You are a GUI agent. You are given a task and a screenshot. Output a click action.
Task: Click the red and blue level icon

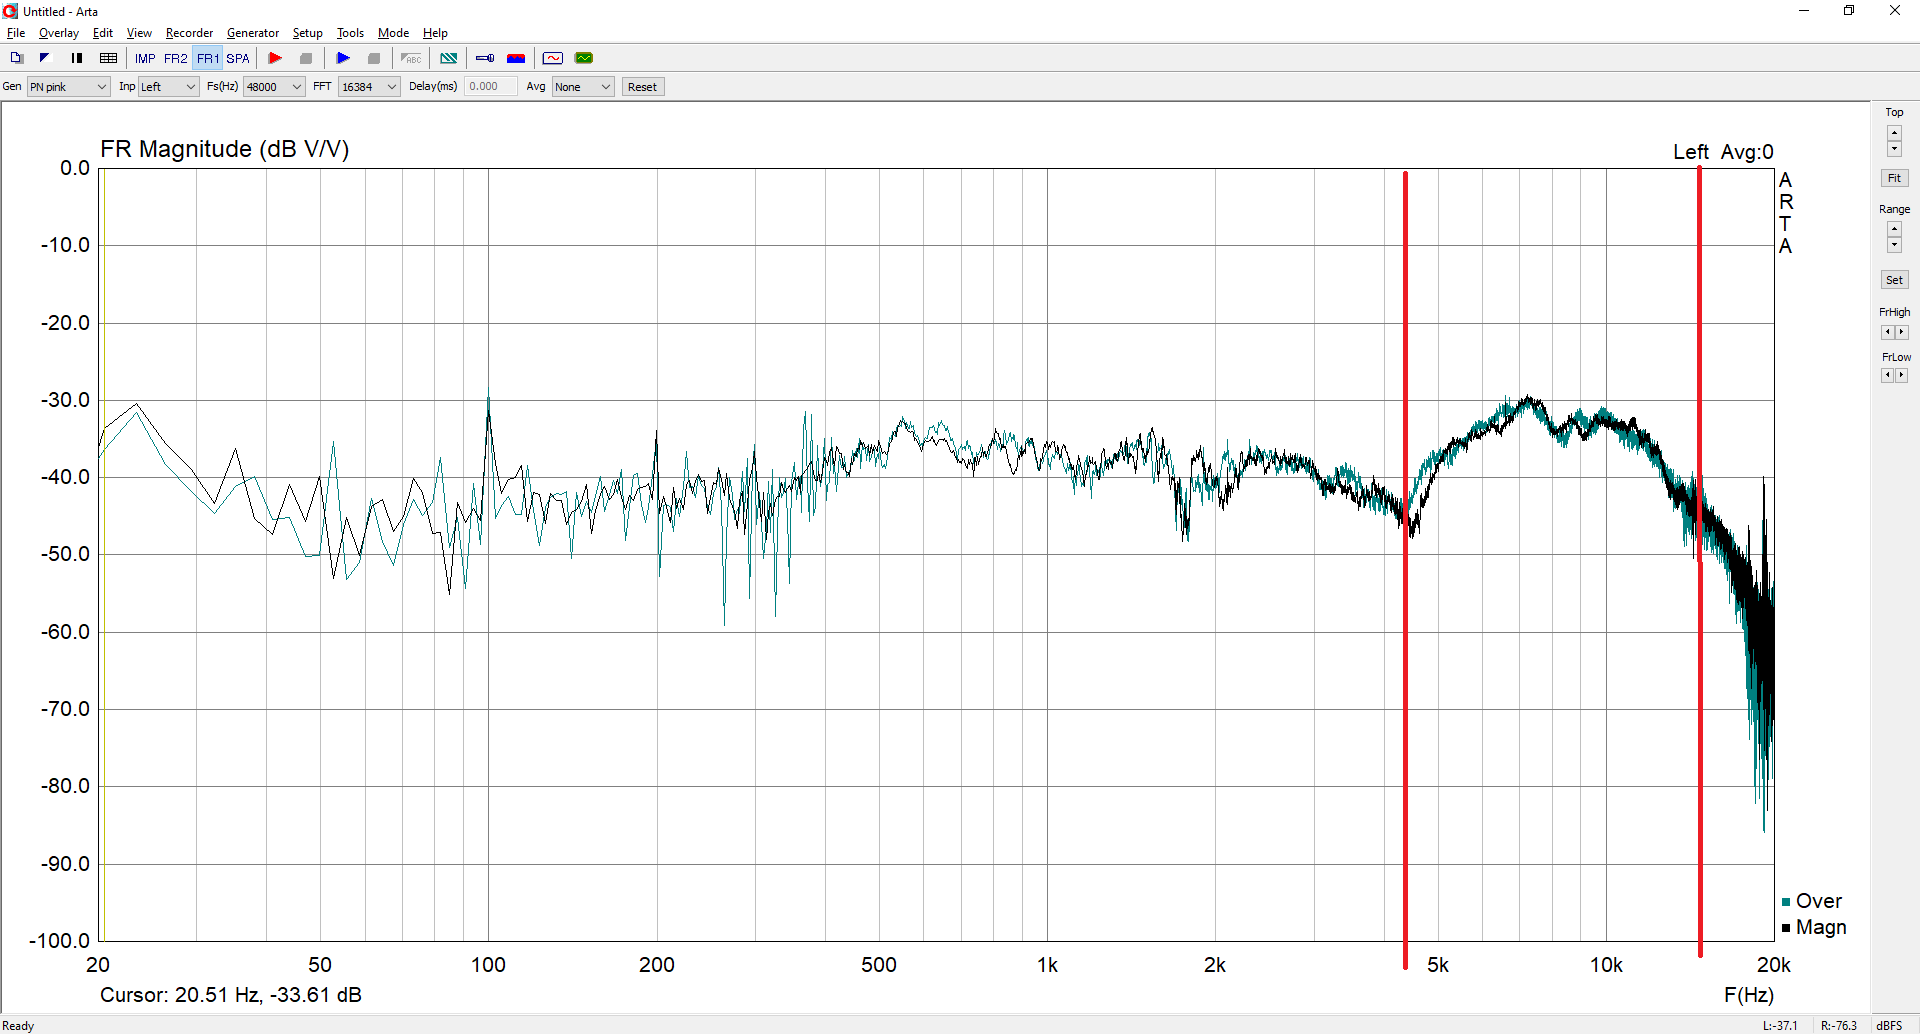516,58
